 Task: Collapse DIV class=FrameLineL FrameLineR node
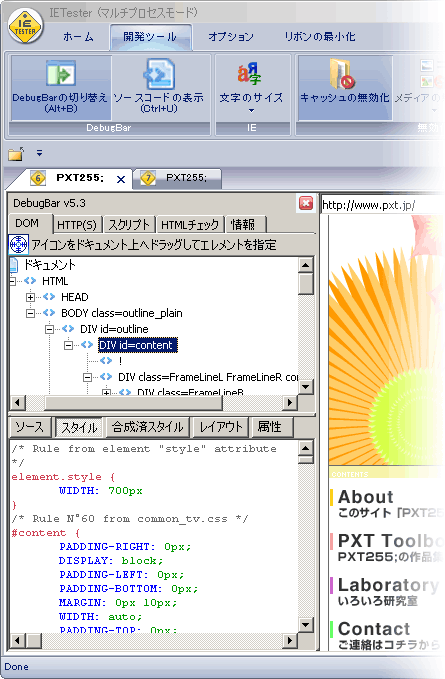coord(87,377)
